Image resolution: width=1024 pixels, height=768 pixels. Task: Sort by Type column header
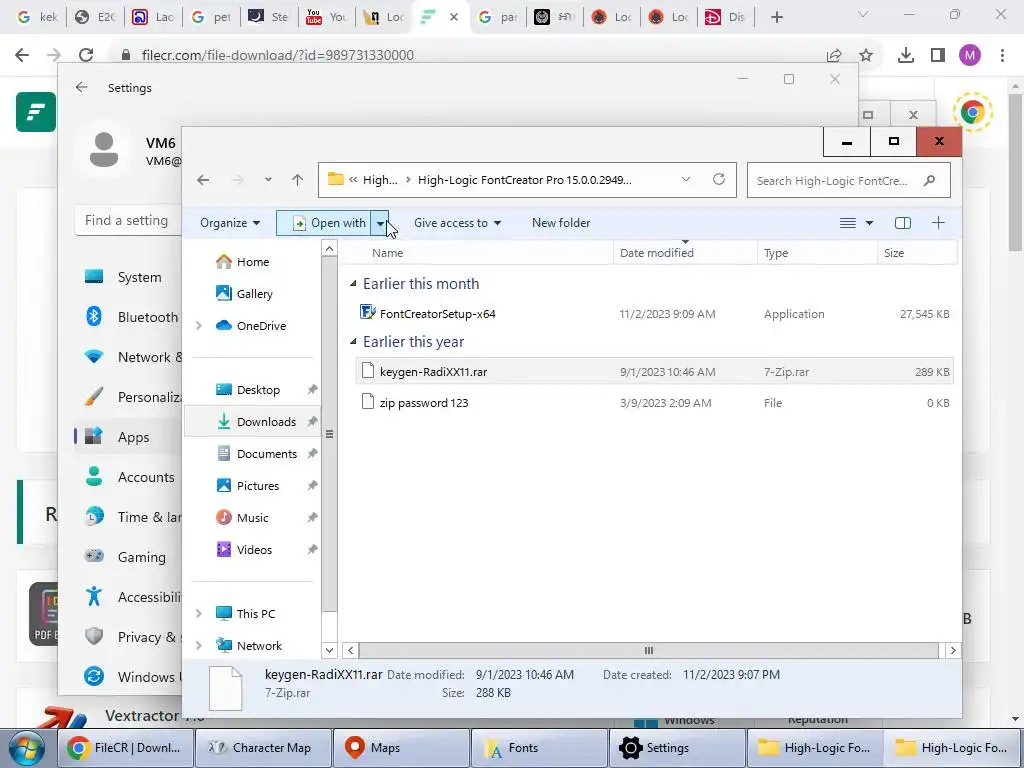tap(817, 253)
